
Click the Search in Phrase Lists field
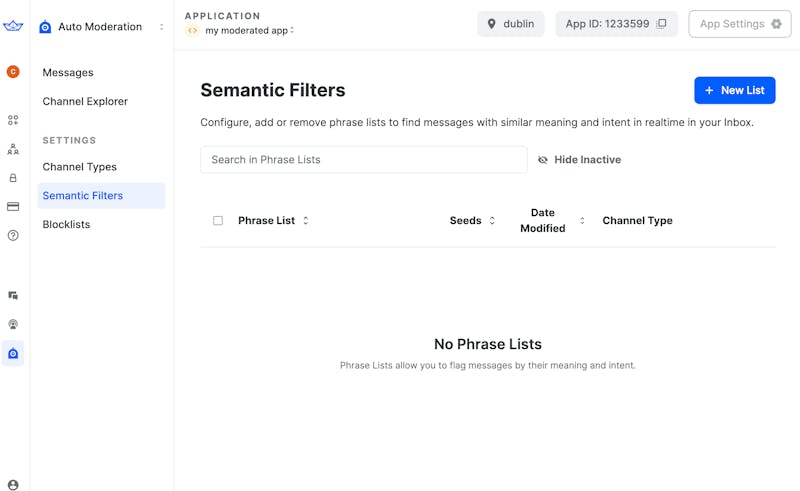pyautogui.click(x=363, y=160)
